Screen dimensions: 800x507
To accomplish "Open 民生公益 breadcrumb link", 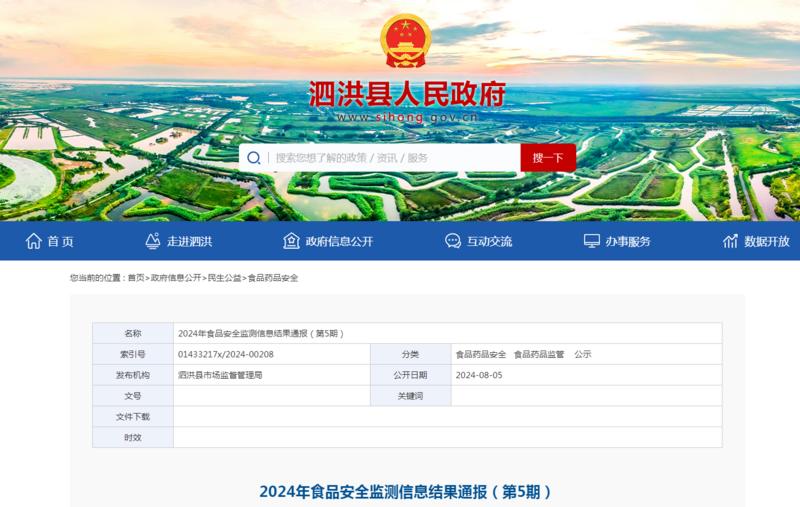I will click(224, 278).
